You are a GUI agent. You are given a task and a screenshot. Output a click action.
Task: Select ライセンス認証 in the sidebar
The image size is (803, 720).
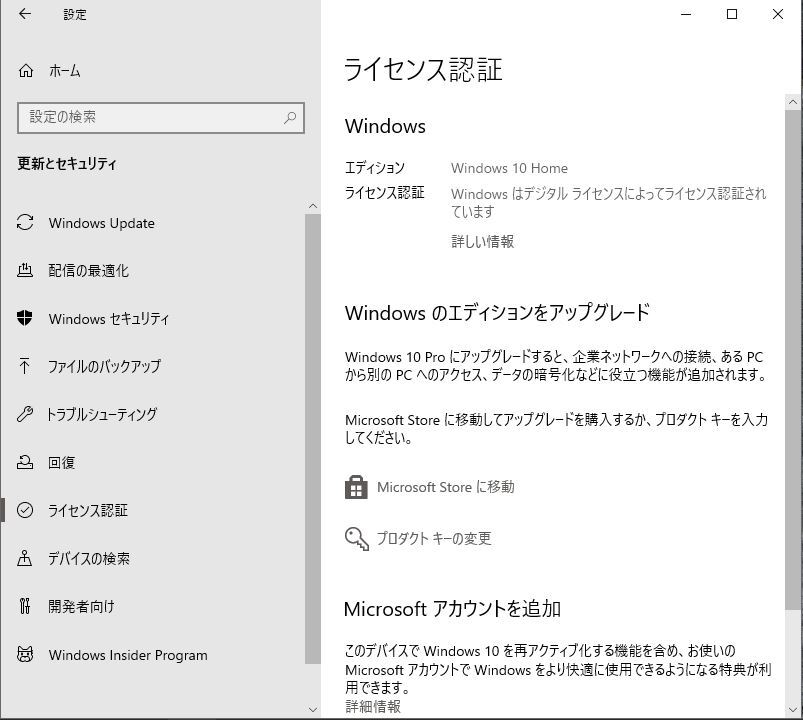pyautogui.click(x=88, y=510)
